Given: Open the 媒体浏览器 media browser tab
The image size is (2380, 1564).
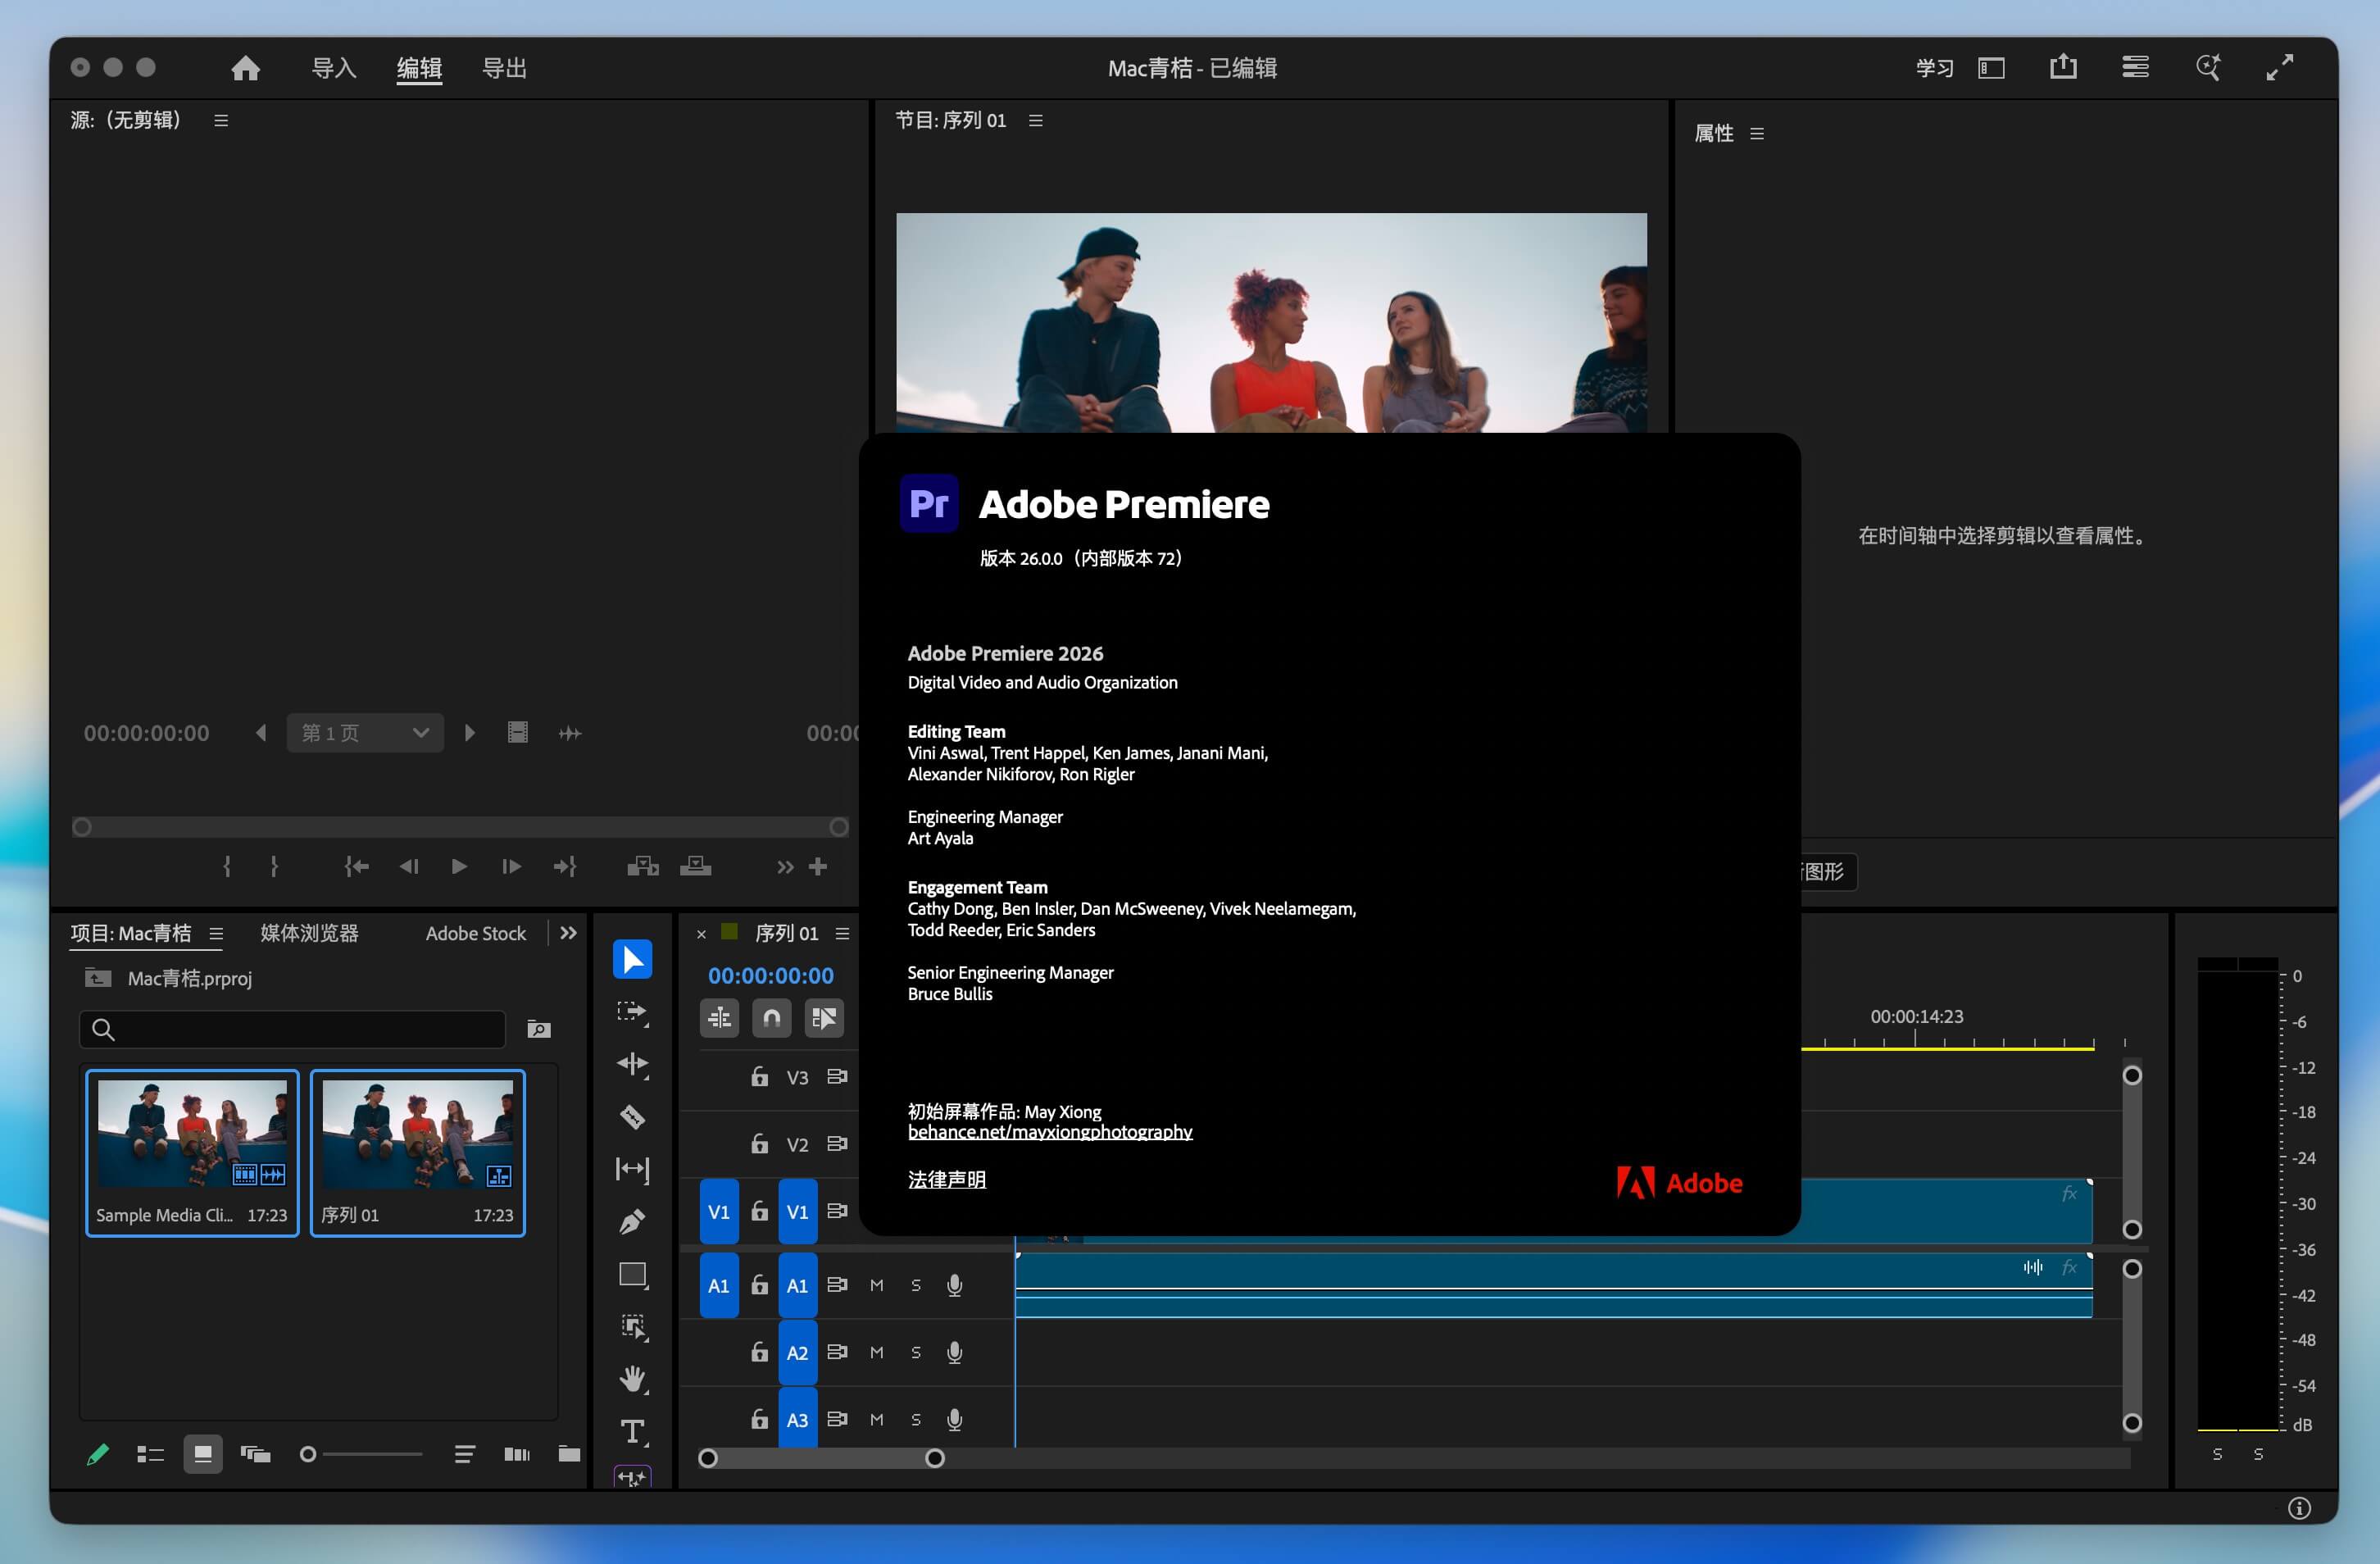Looking at the screenshot, I should pos(309,933).
